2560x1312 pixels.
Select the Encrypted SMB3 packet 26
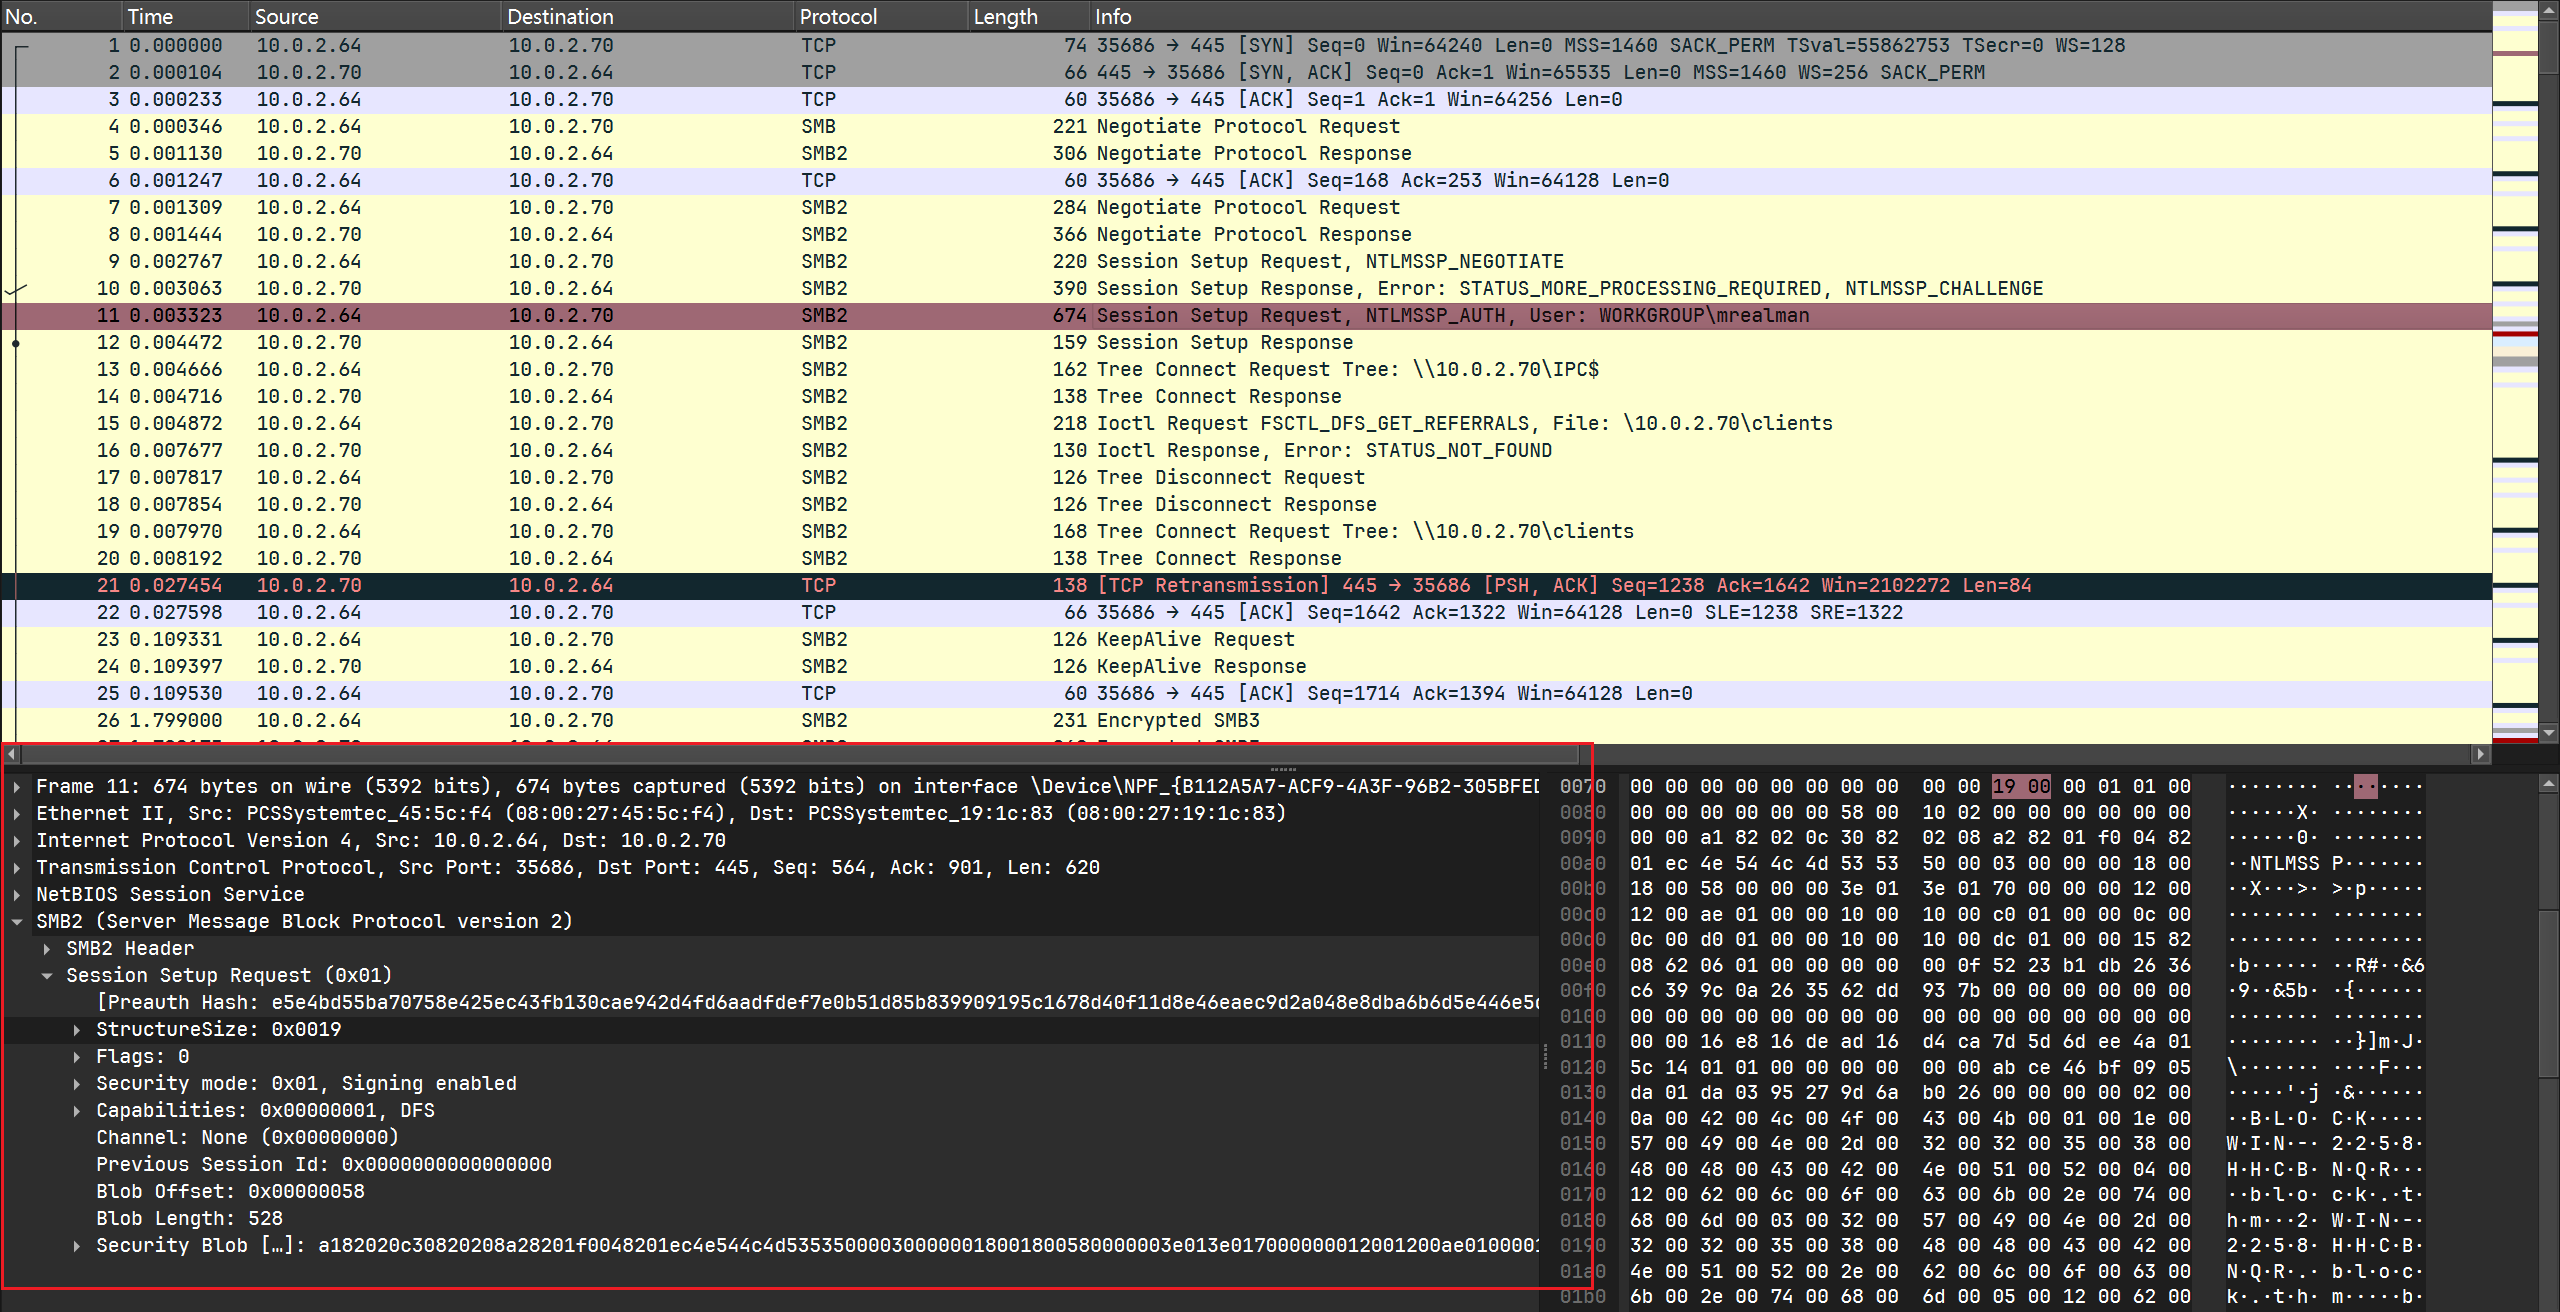click(x=1178, y=721)
